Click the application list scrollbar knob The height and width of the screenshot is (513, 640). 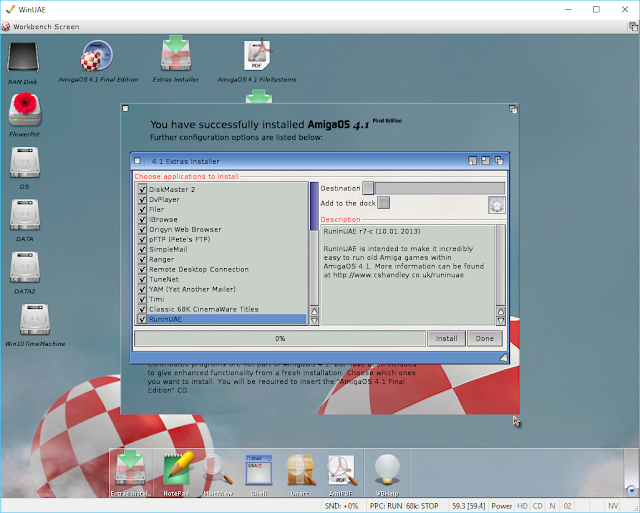point(314,207)
